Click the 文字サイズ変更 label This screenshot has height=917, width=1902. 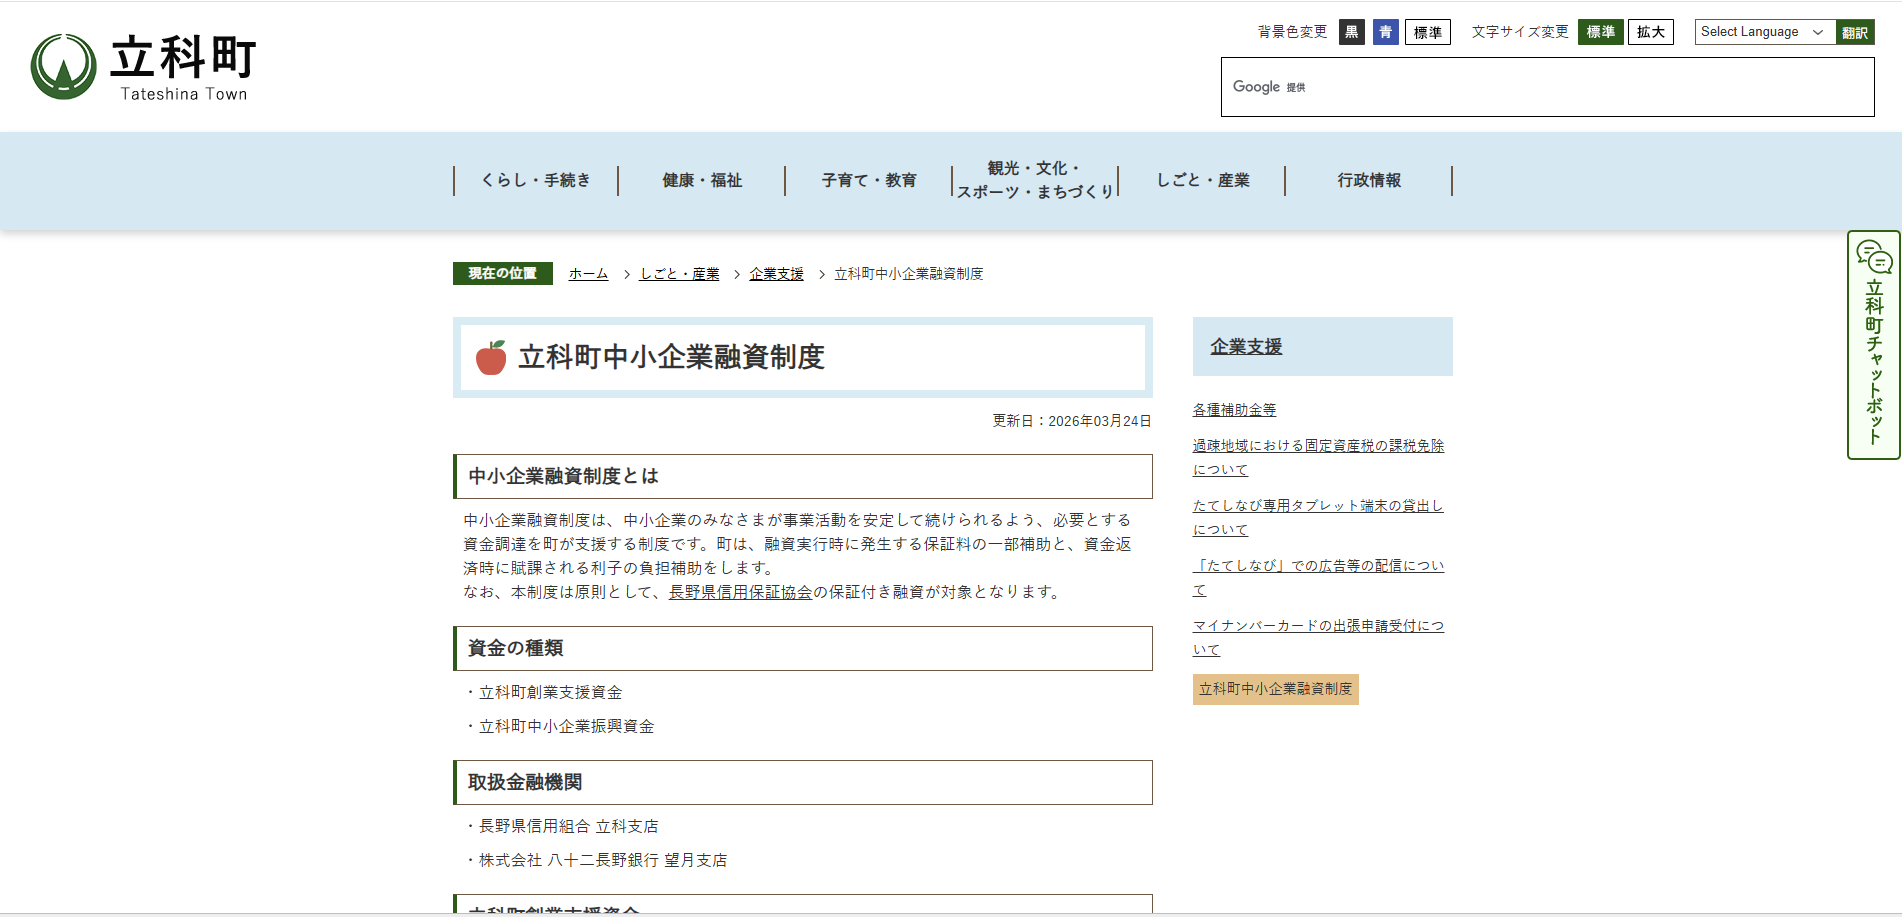(x=1520, y=32)
